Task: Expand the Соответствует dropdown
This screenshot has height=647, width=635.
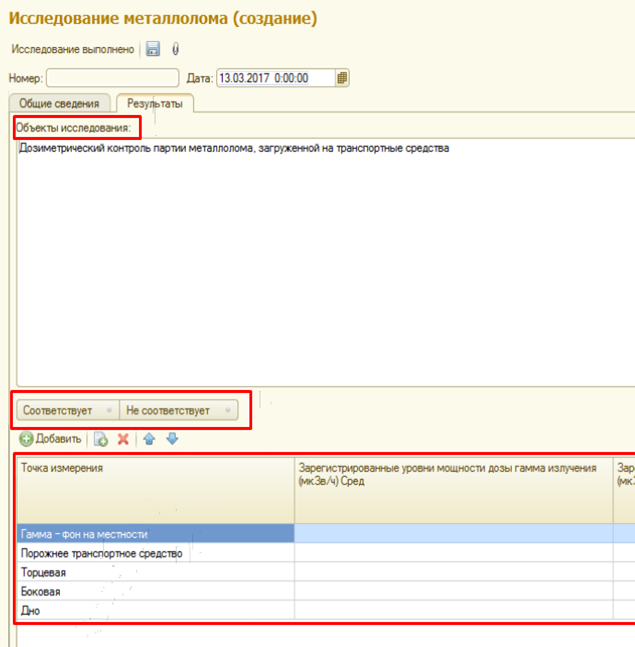Action: click(108, 411)
